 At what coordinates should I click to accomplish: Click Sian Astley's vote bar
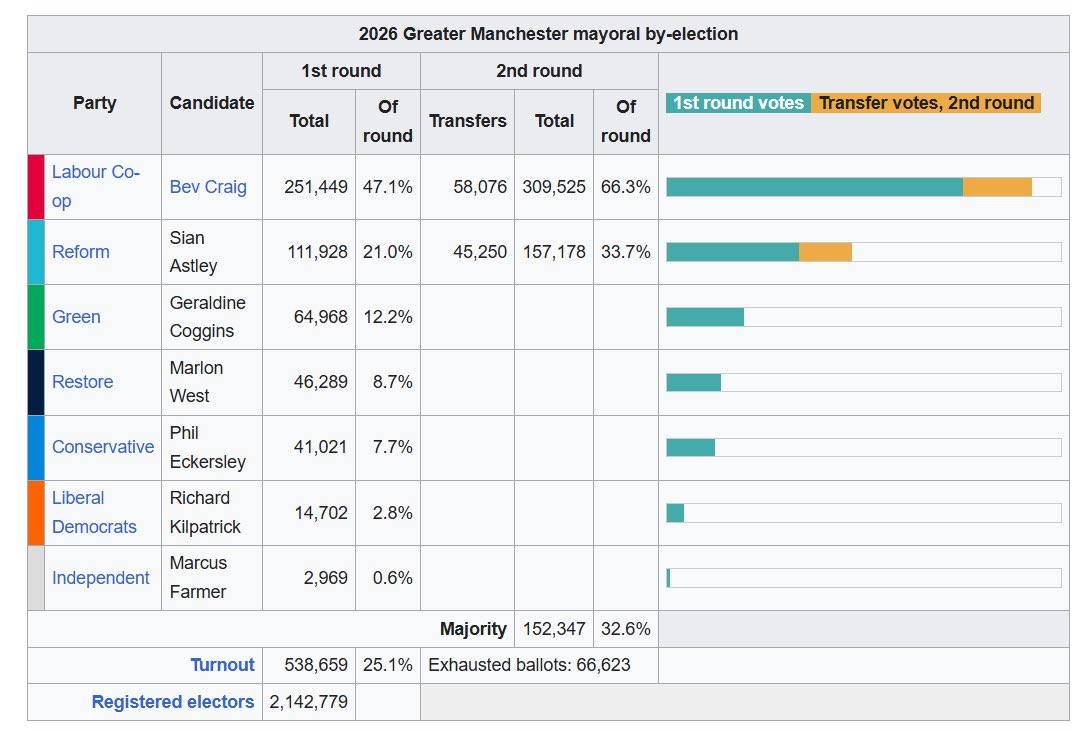(864, 252)
